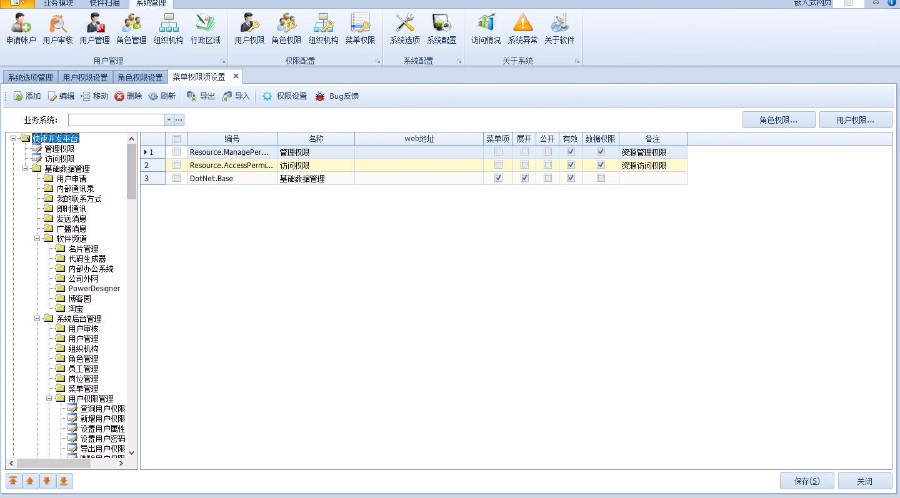This screenshot has height=498, width=900.
Task: Open the 业务系统 dropdown arrow
Action: point(168,120)
